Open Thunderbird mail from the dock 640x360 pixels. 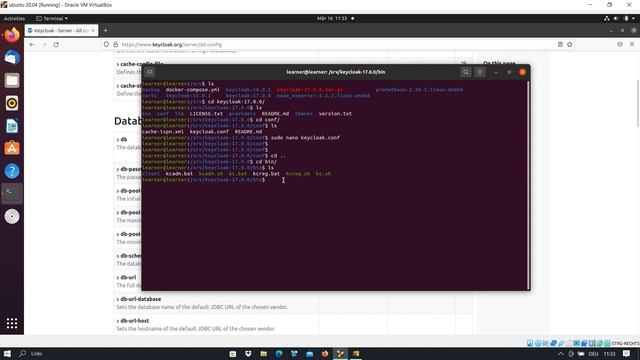click(x=12, y=58)
